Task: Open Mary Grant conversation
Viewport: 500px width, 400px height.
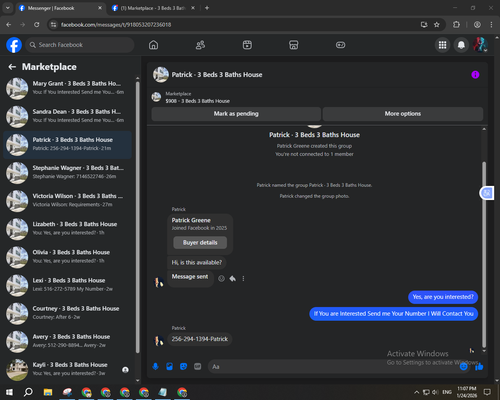Action: tap(67, 88)
